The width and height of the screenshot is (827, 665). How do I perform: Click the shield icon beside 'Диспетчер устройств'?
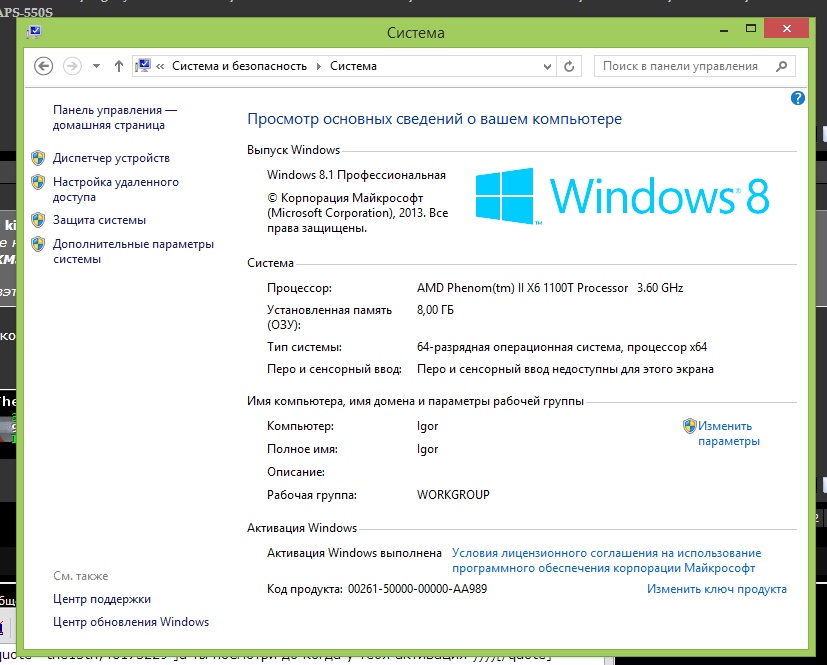coord(38,158)
